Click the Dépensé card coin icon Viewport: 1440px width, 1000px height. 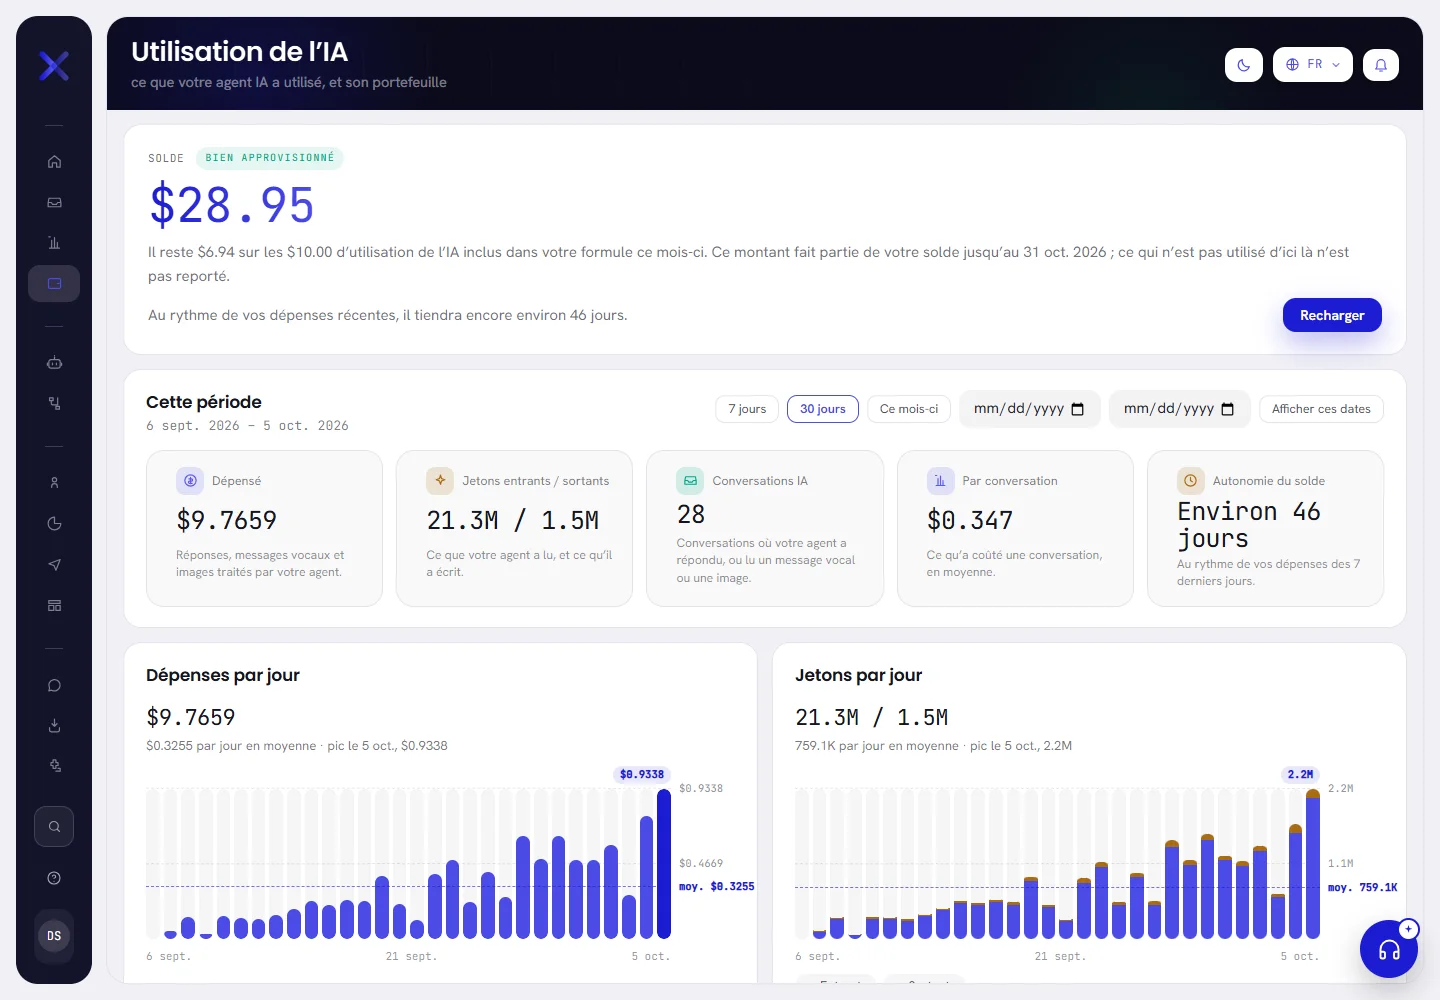(190, 481)
